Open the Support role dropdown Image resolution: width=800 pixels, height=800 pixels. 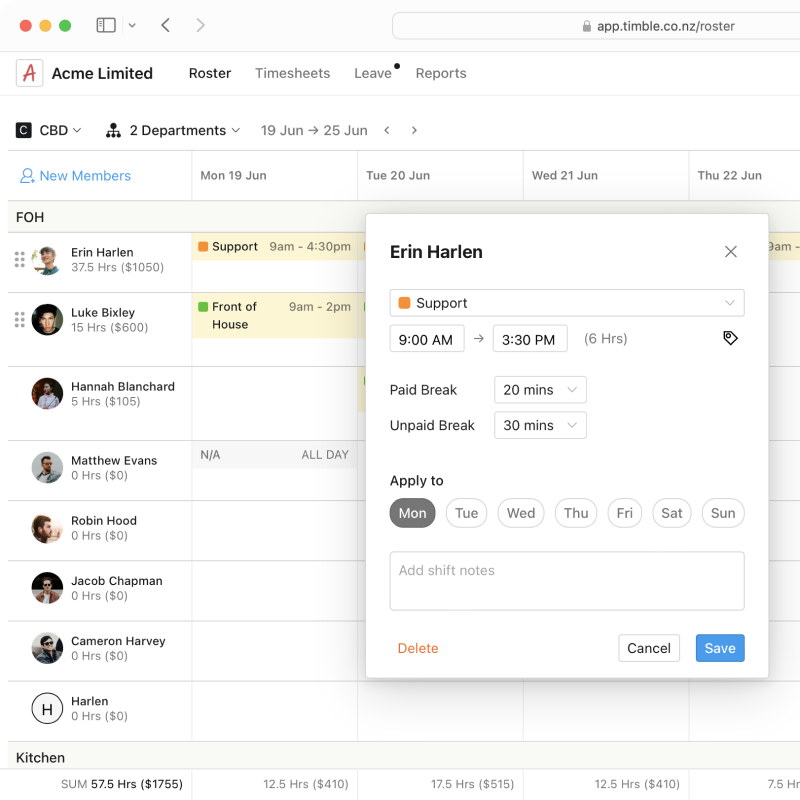pos(567,302)
